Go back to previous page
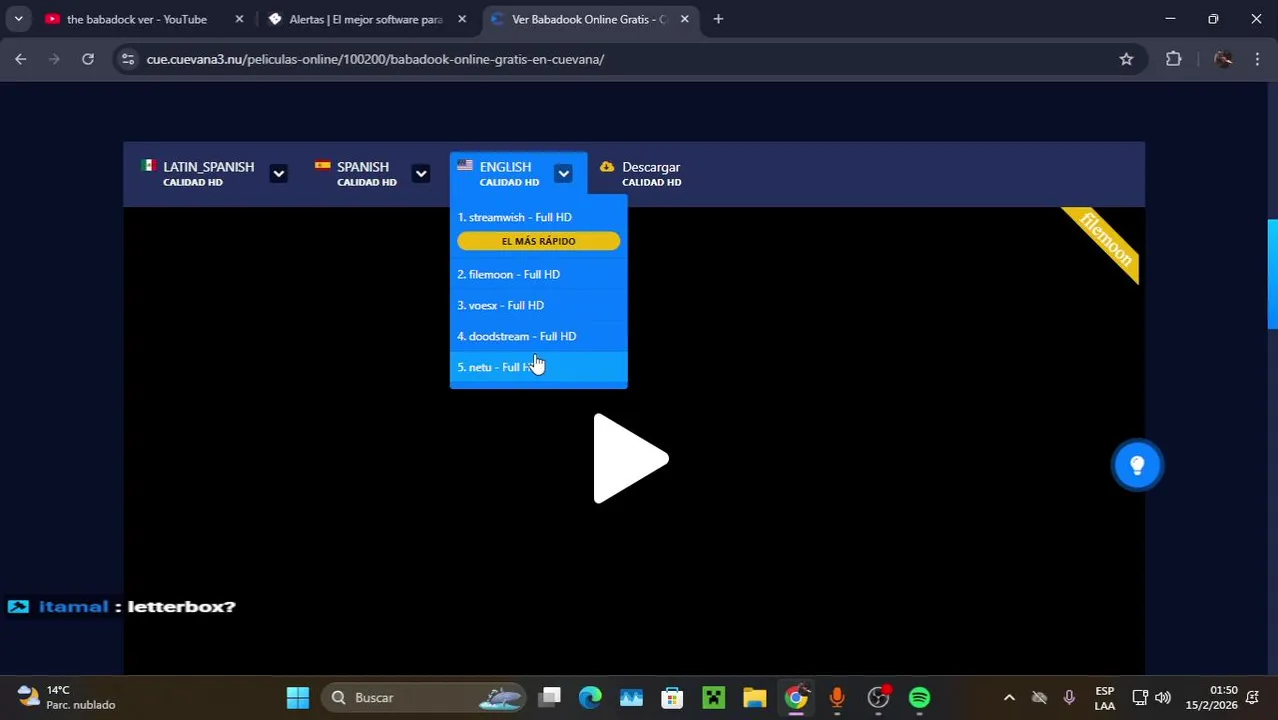Image resolution: width=1278 pixels, height=720 pixels. coord(21,59)
